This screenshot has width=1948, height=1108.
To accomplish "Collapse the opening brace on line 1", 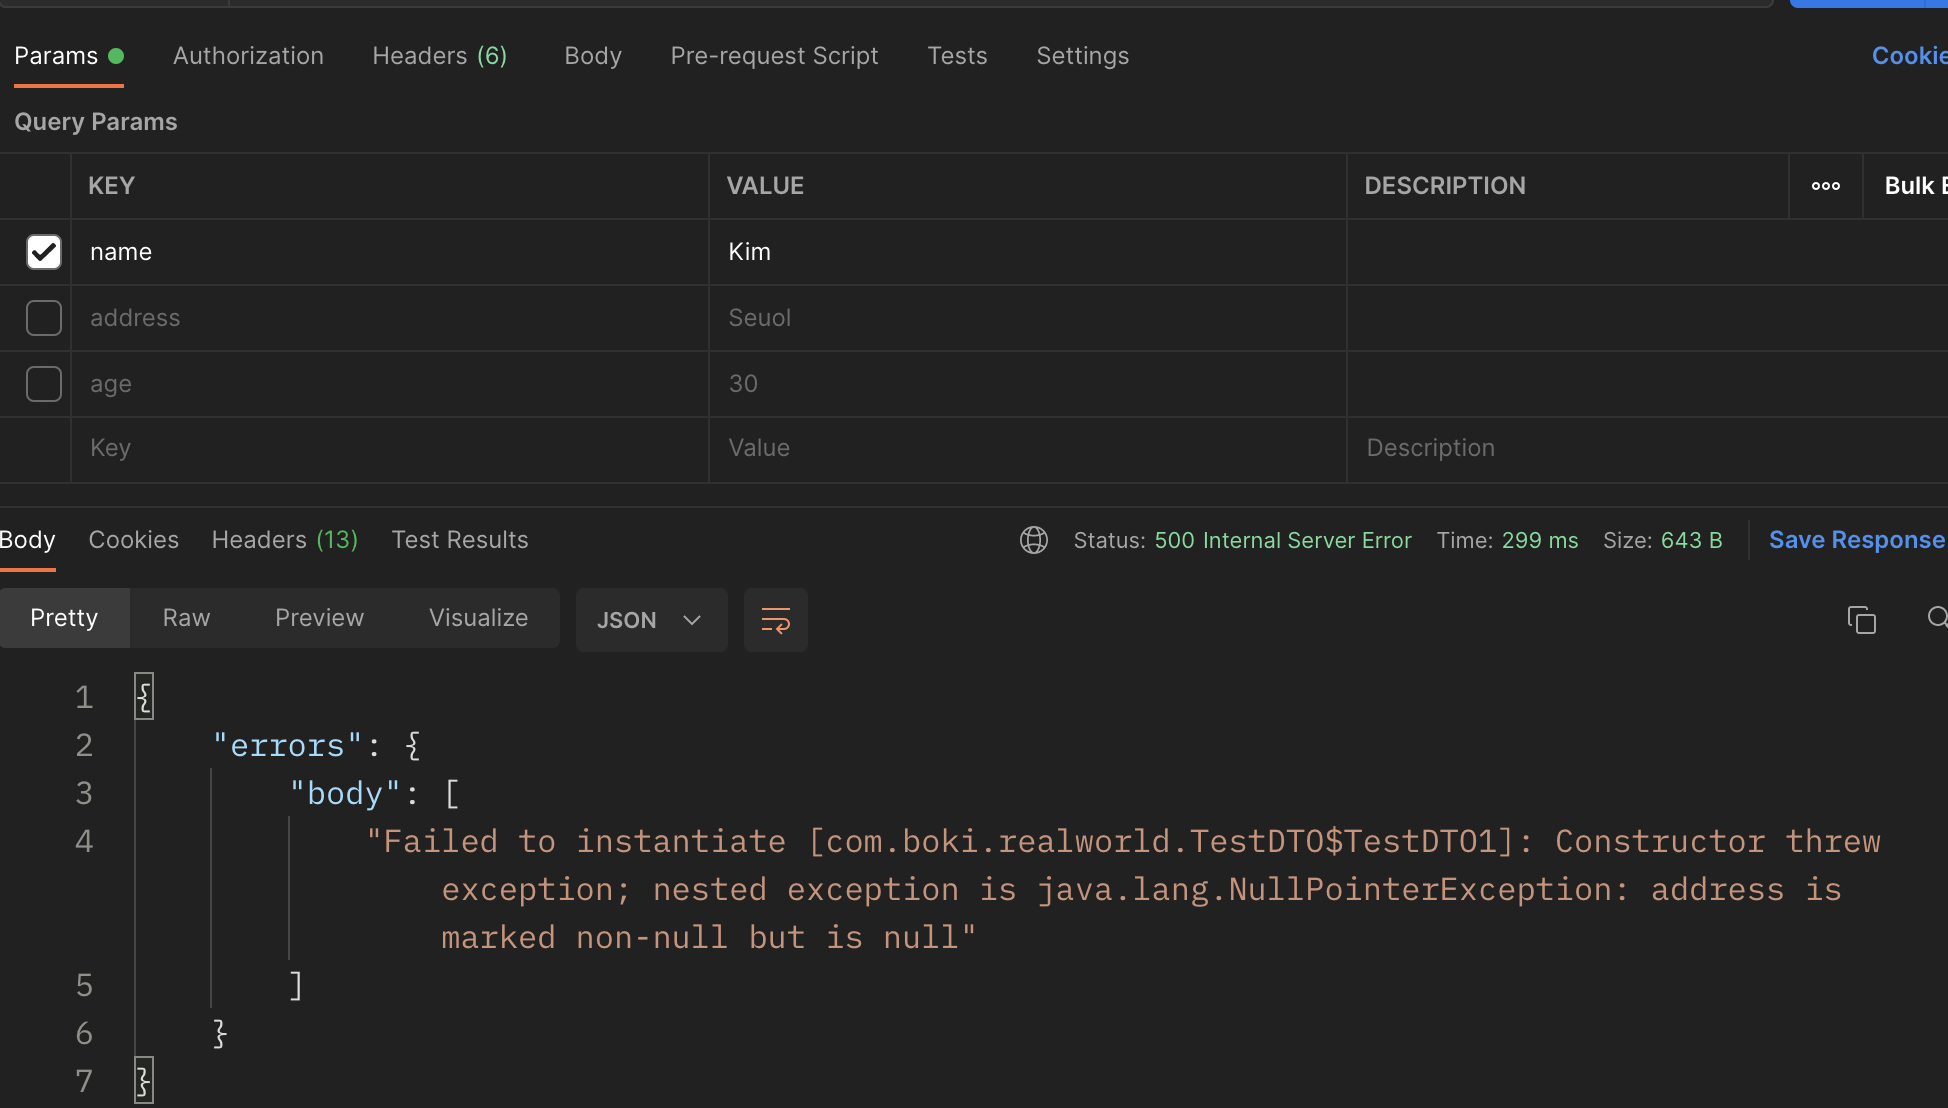I will pos(144,696).
